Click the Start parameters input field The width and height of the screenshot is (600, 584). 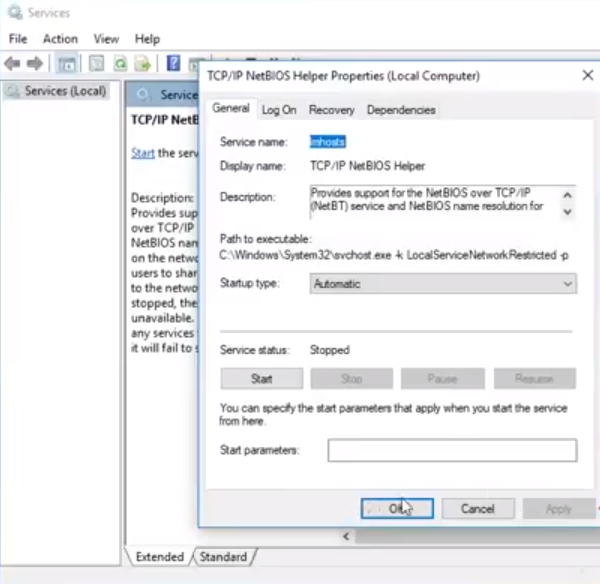pyautogui.click(x=452, y=450)
